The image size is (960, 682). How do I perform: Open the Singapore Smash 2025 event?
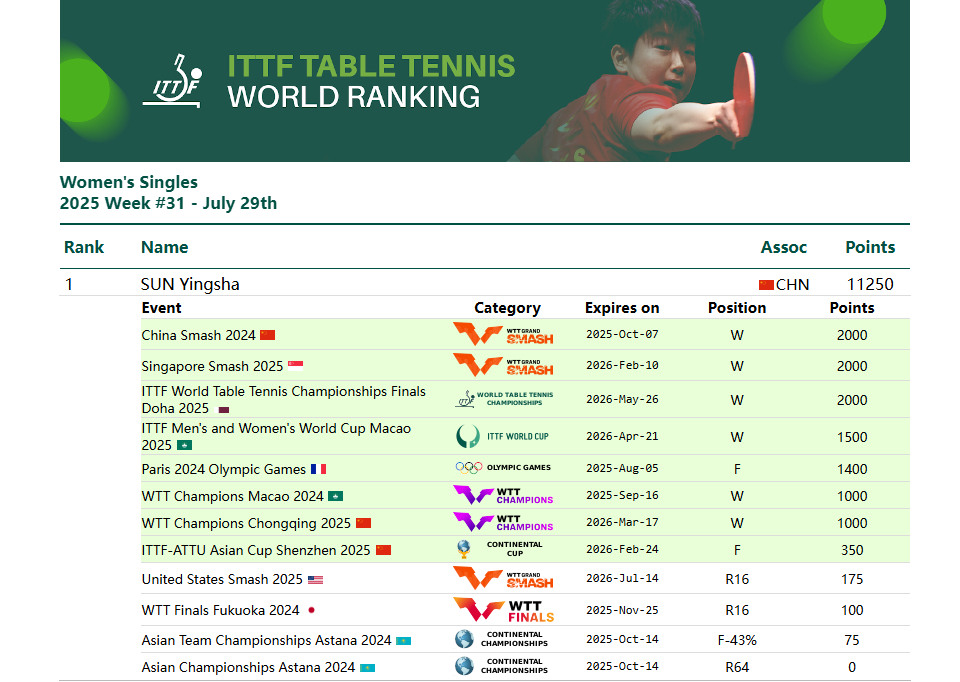[212, 366]
